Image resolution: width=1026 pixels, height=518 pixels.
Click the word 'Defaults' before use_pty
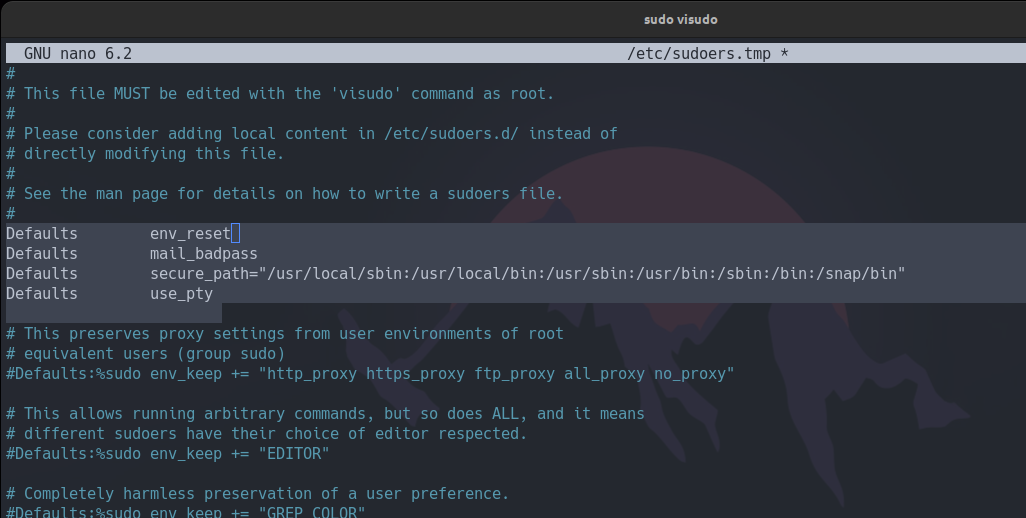click(x=42, y=294)
